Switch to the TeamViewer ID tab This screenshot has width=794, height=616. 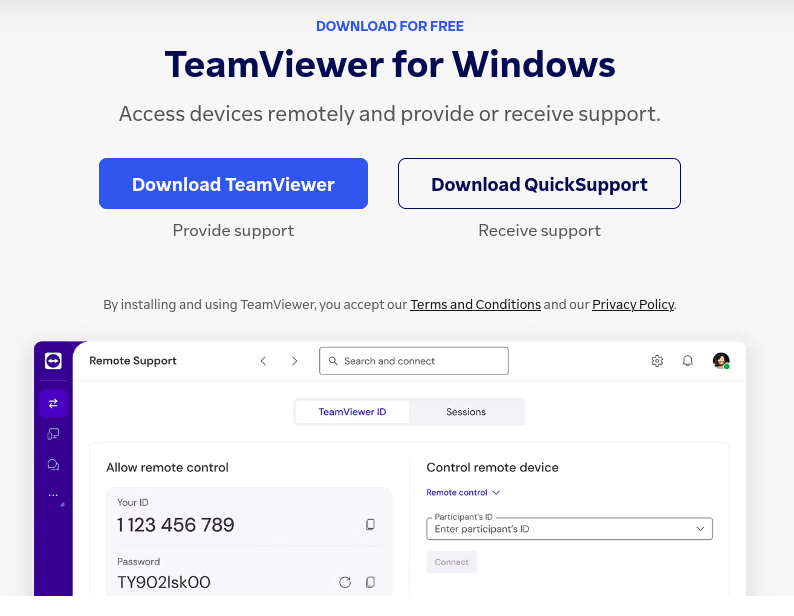pos(352,412)
